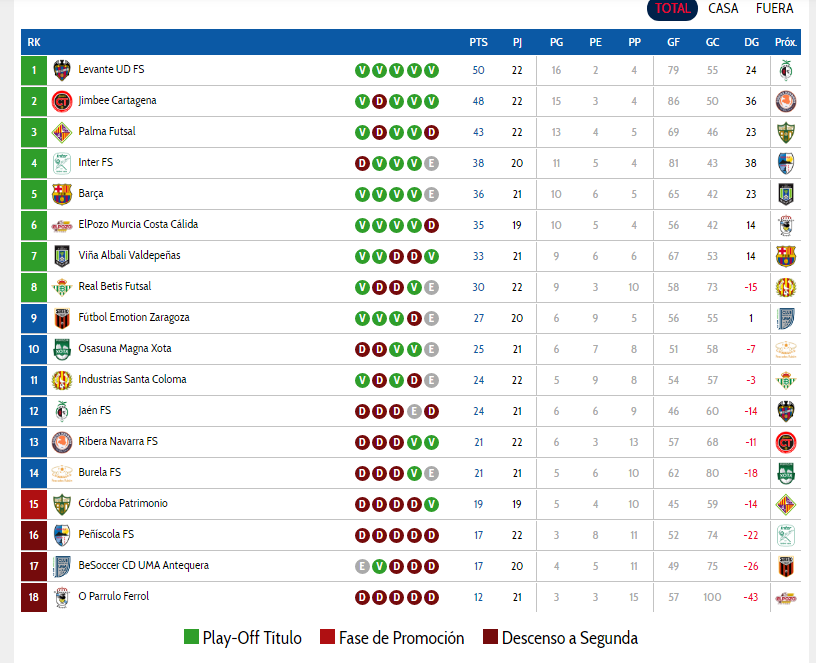Sort table by DG column header

(752, 42)
